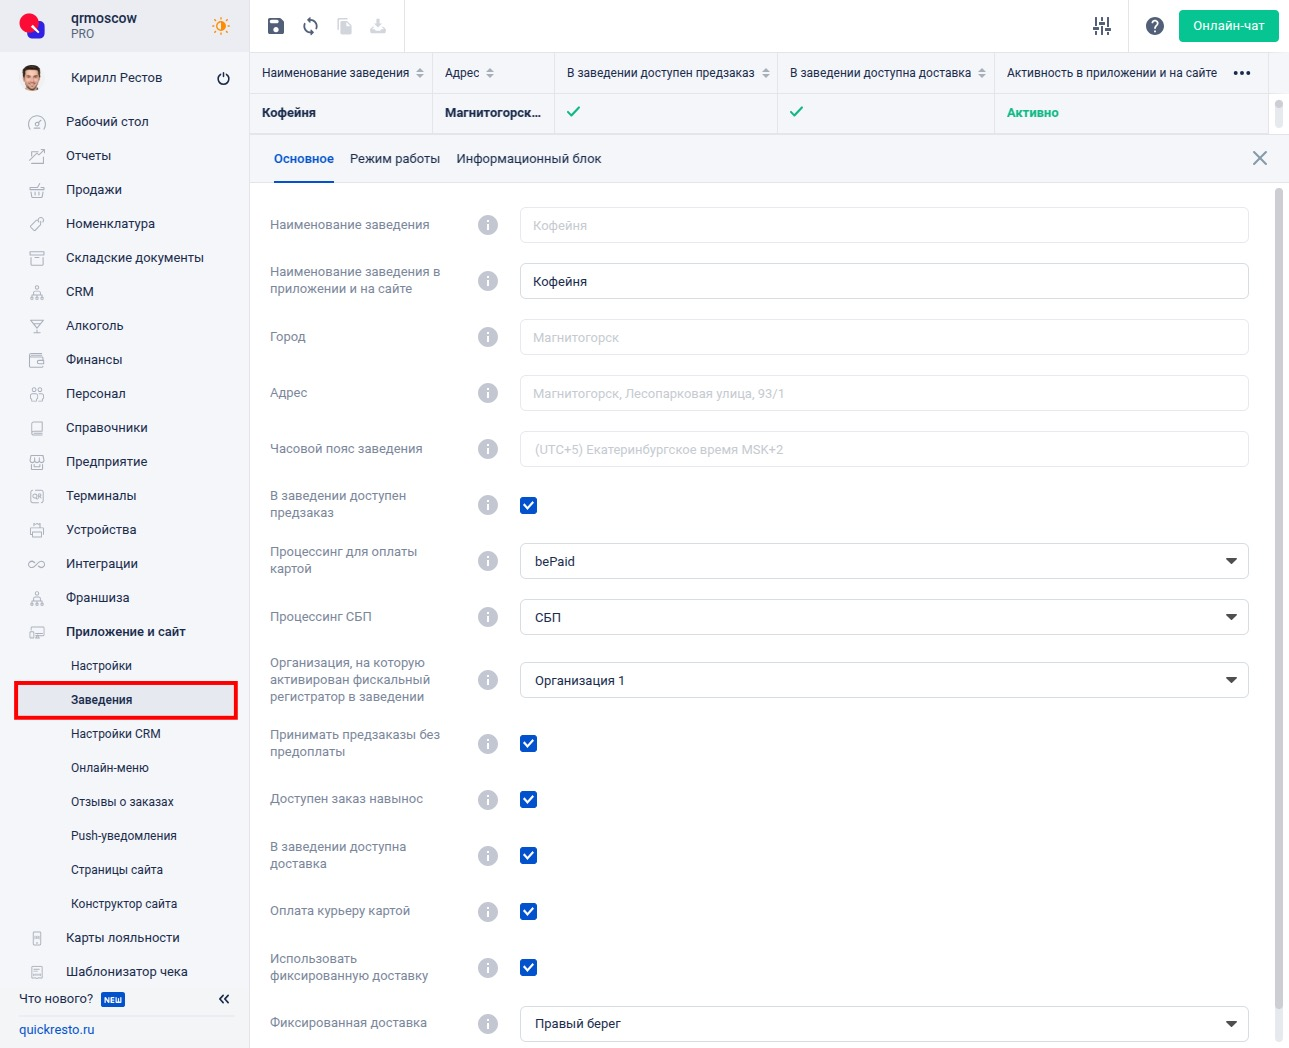Viewport: 1289px width, 1048px height.
Task: Click the Магнитогорск address table cell
Action: point(493,113)
